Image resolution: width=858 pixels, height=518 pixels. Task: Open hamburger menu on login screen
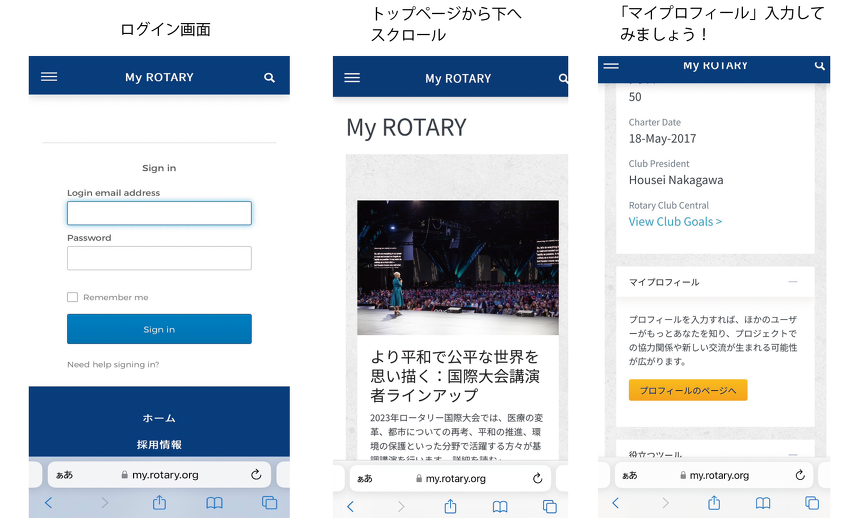coord(49,77)
